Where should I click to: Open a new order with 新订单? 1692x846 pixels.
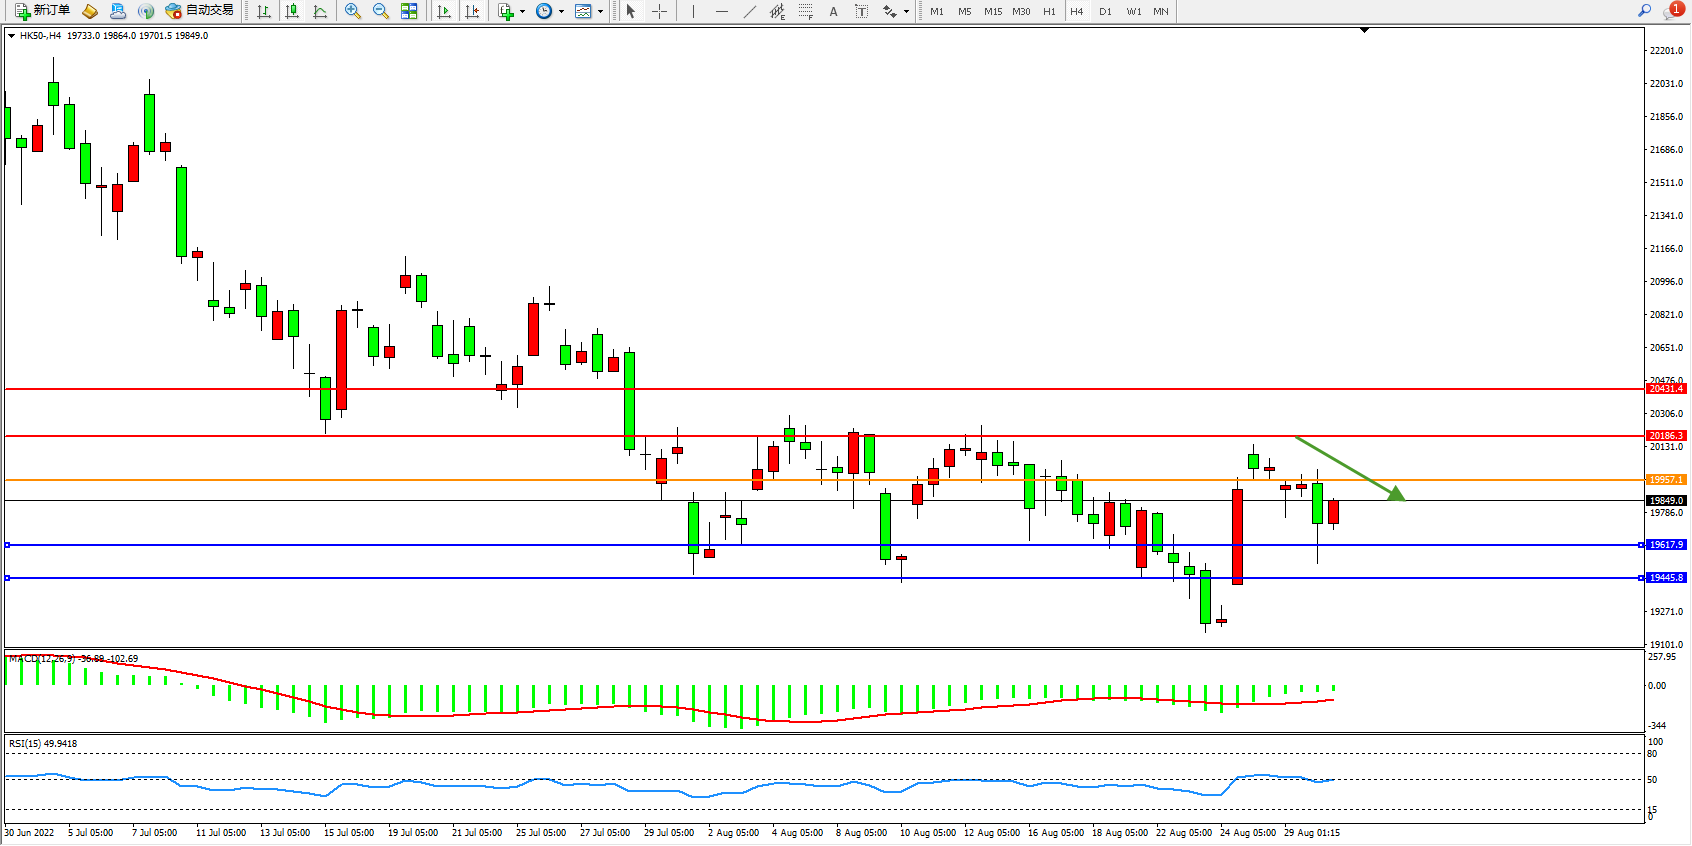pyautogui.click(x=42, y=11)
